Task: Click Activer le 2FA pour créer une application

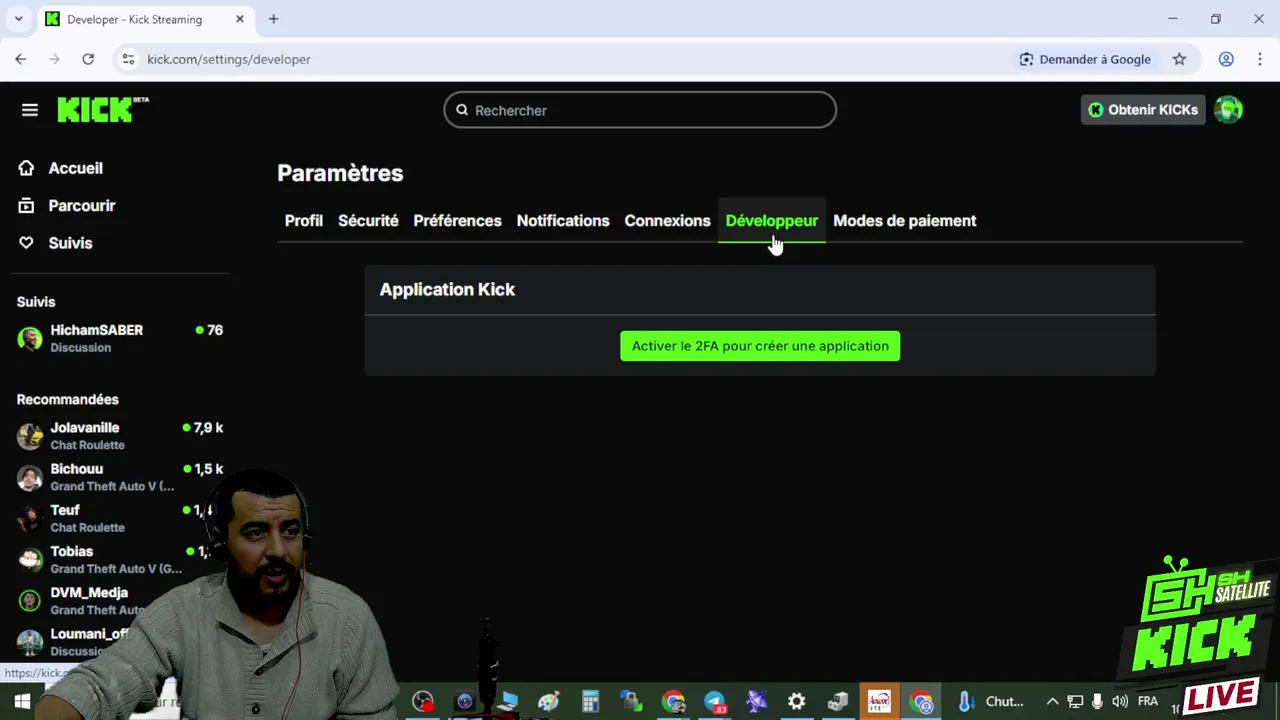Action: (x=760, y=346)
